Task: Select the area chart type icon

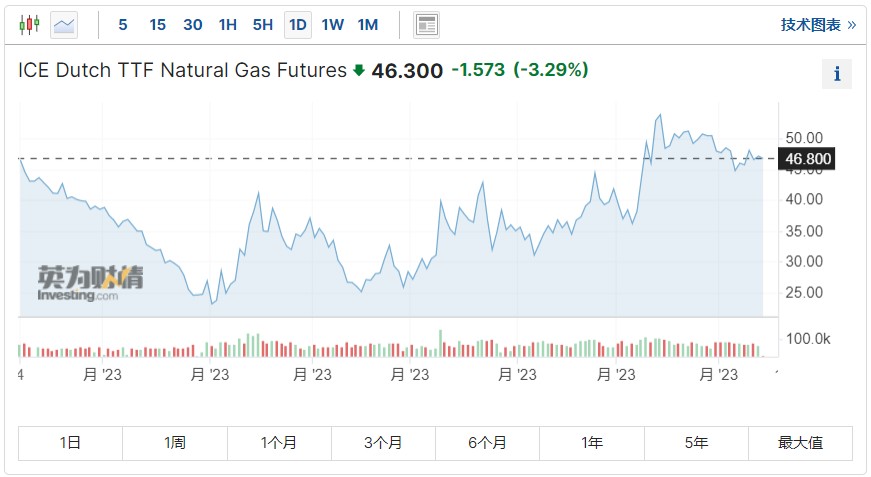Action: [65, 25]
